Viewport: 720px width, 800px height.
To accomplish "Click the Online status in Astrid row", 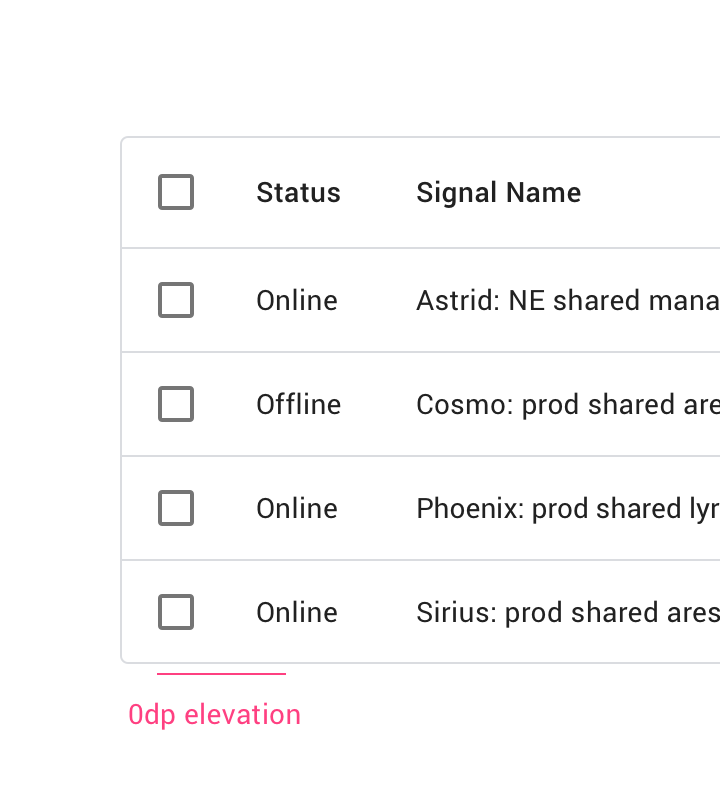I will tap(297, 301).
